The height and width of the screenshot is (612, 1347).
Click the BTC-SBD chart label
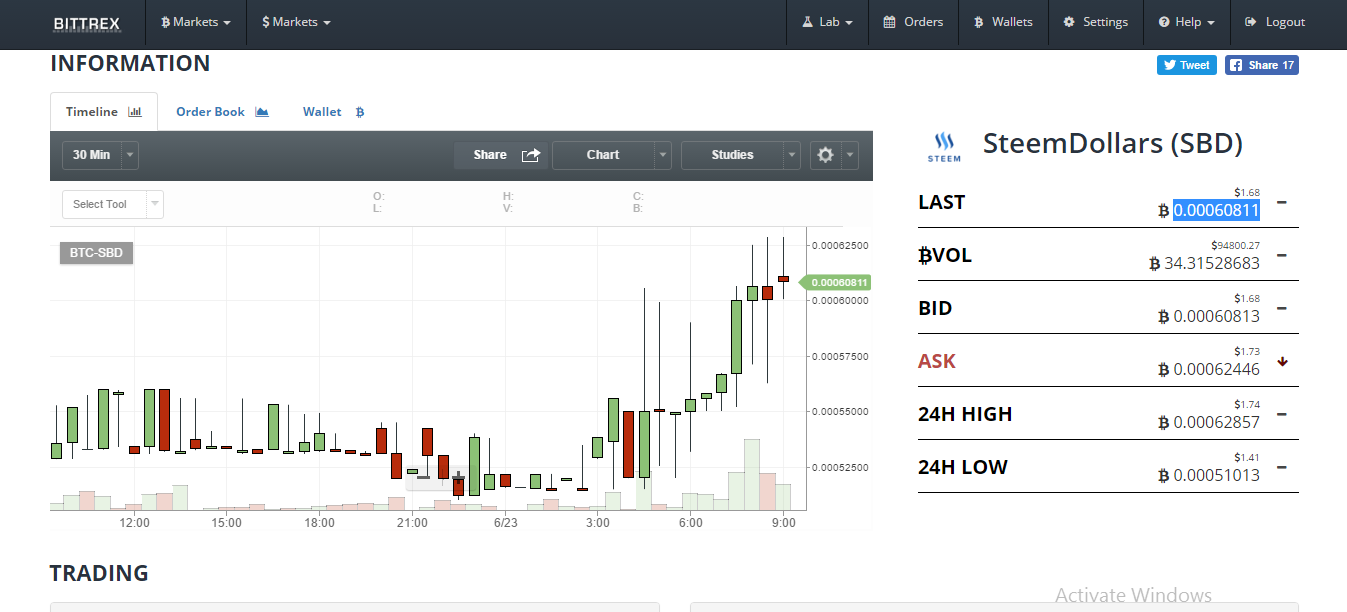click(96, 253)
